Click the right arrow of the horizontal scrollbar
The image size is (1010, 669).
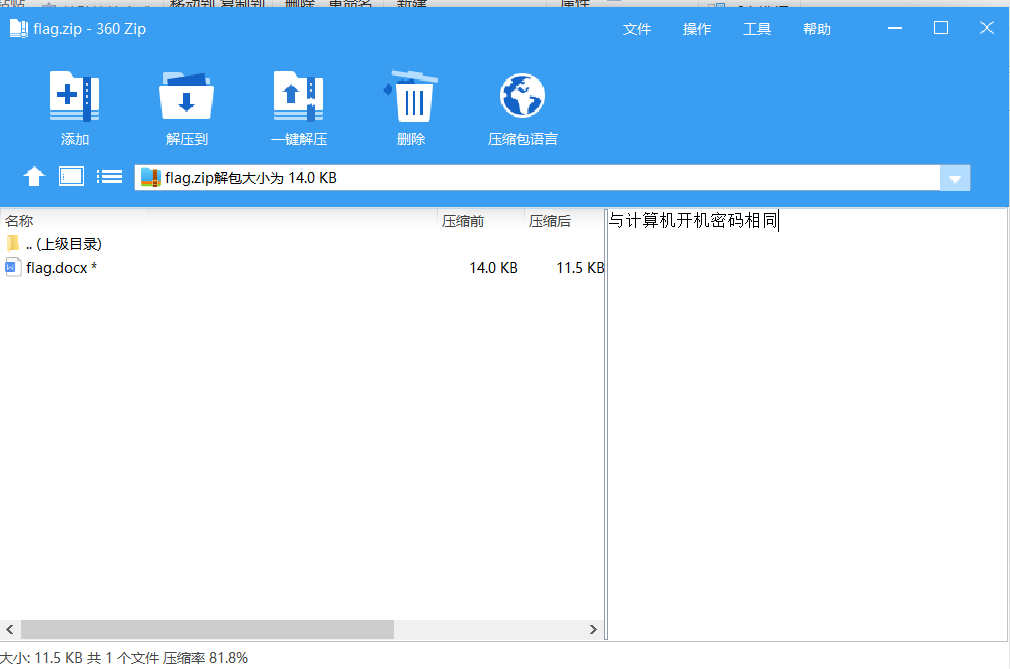coord(593,629)
